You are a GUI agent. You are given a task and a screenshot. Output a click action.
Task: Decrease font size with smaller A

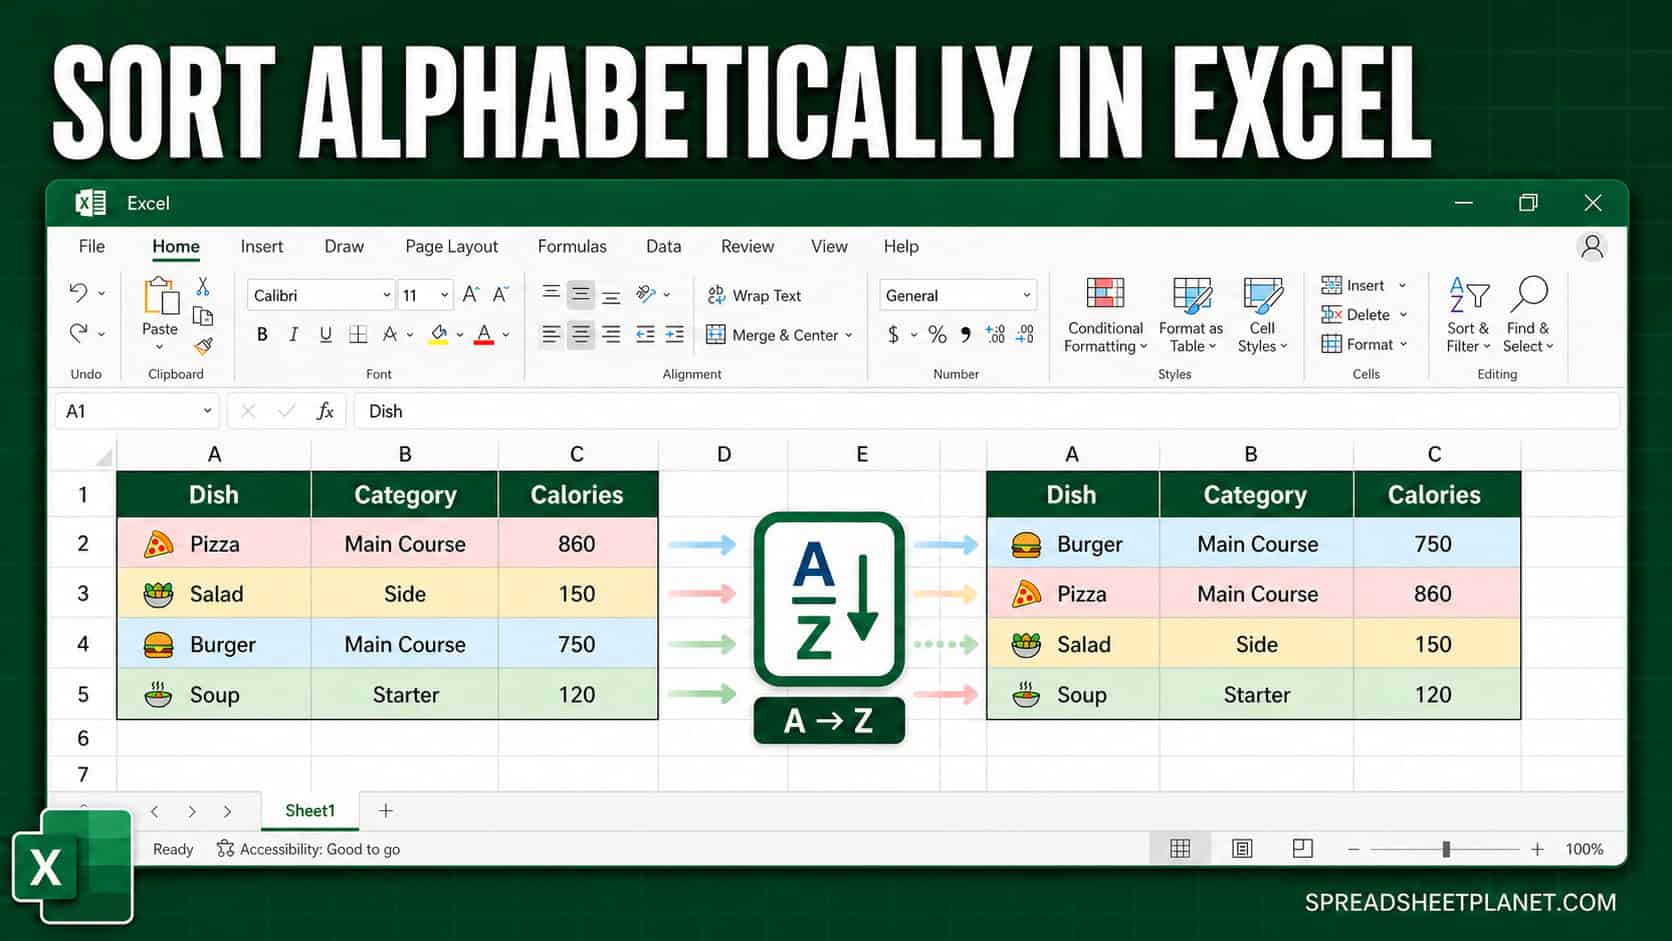[500, 294]
